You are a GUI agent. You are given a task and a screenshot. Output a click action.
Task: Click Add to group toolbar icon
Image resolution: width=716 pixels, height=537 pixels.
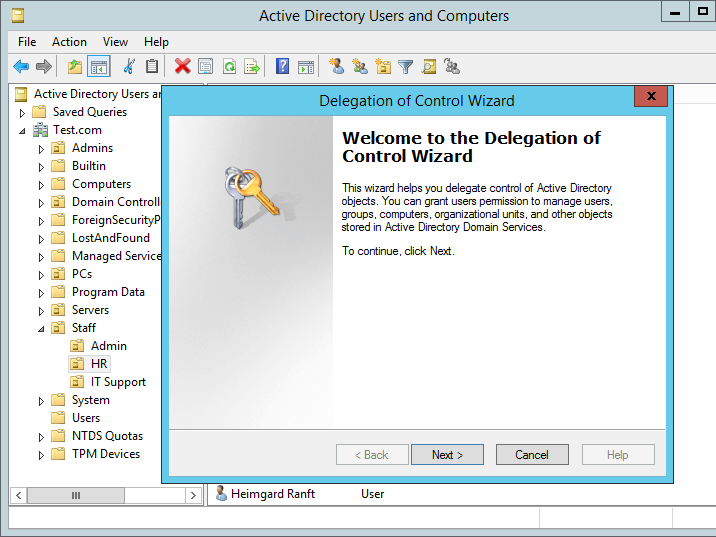click(452, 67)
